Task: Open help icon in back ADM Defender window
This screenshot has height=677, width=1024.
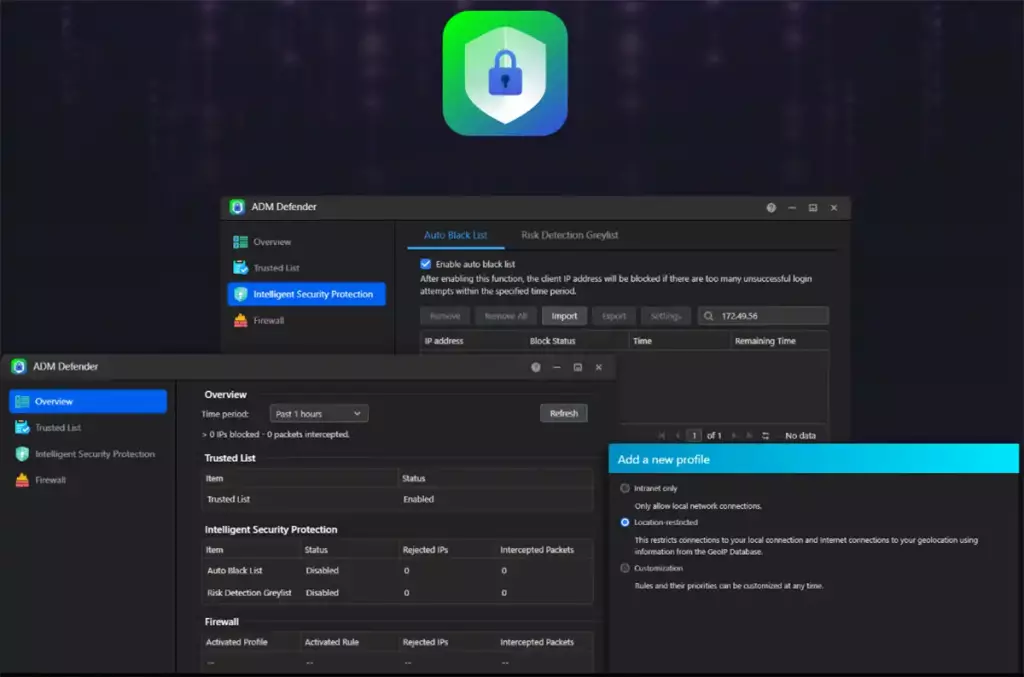Action: pos(771,208)
